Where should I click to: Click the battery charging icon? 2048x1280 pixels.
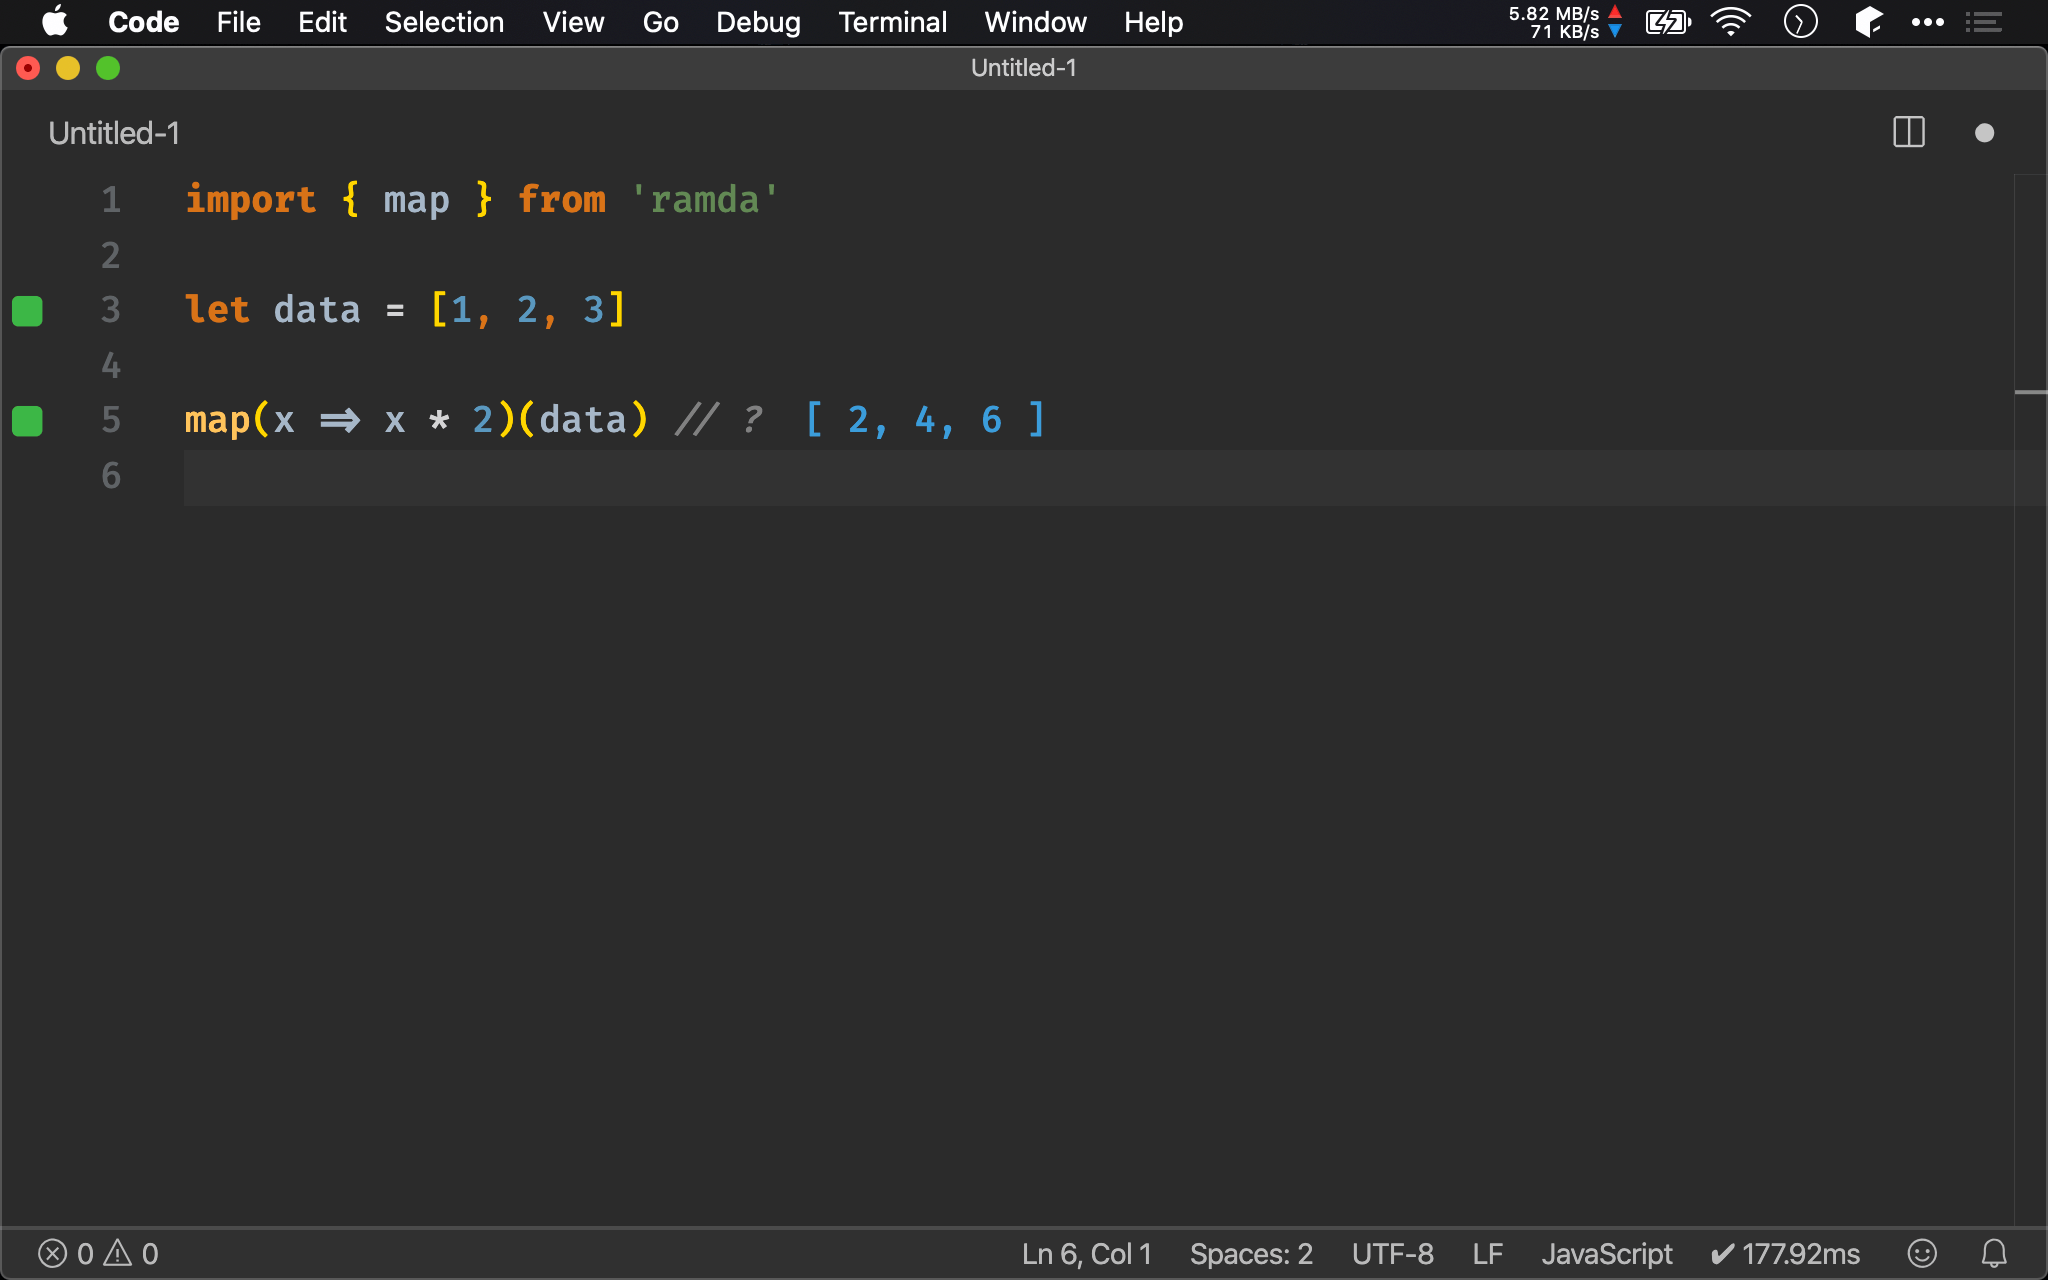(x=1668, y=22)
